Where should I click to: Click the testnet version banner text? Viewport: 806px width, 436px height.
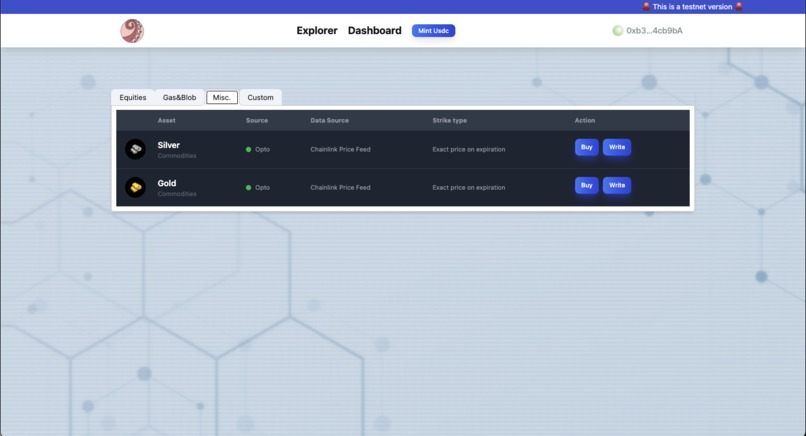[692, 7]
